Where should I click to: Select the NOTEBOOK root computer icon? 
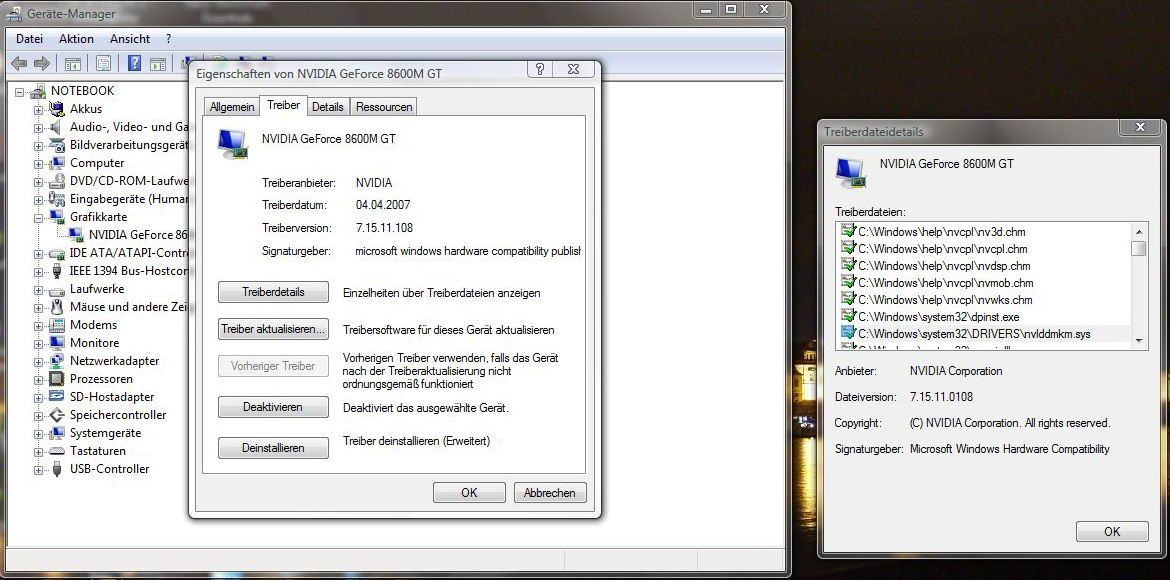pos(38,91)
